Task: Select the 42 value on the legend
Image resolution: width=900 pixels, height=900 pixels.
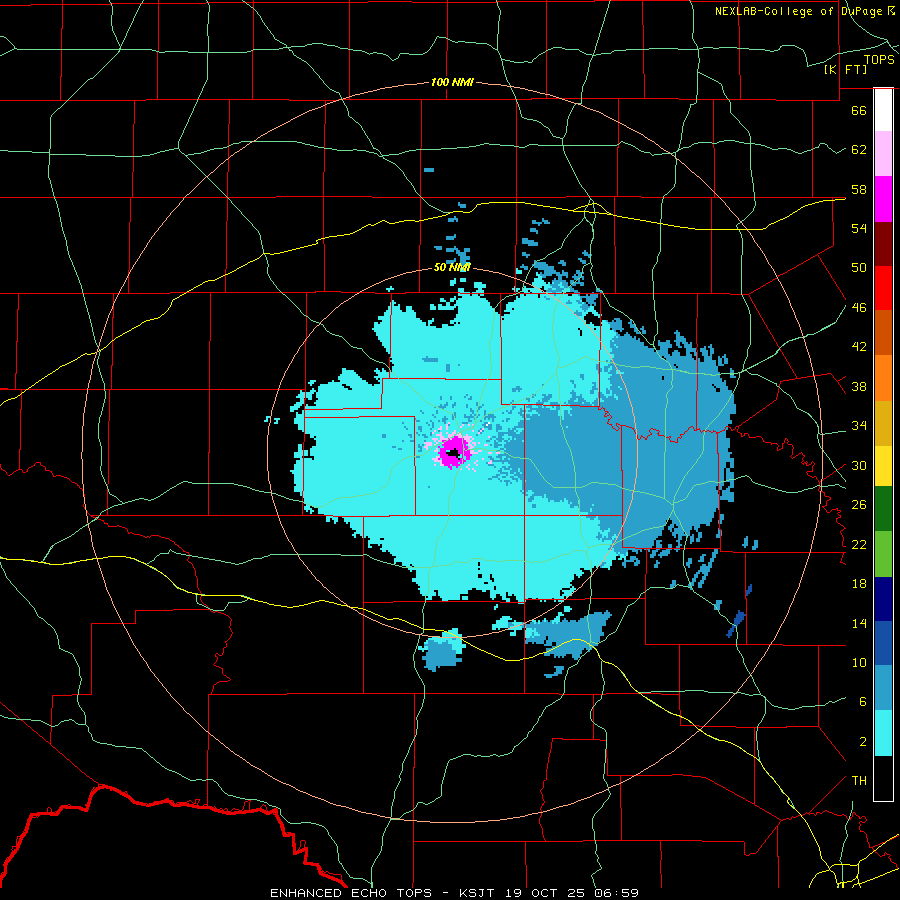Action: (859, 347)
